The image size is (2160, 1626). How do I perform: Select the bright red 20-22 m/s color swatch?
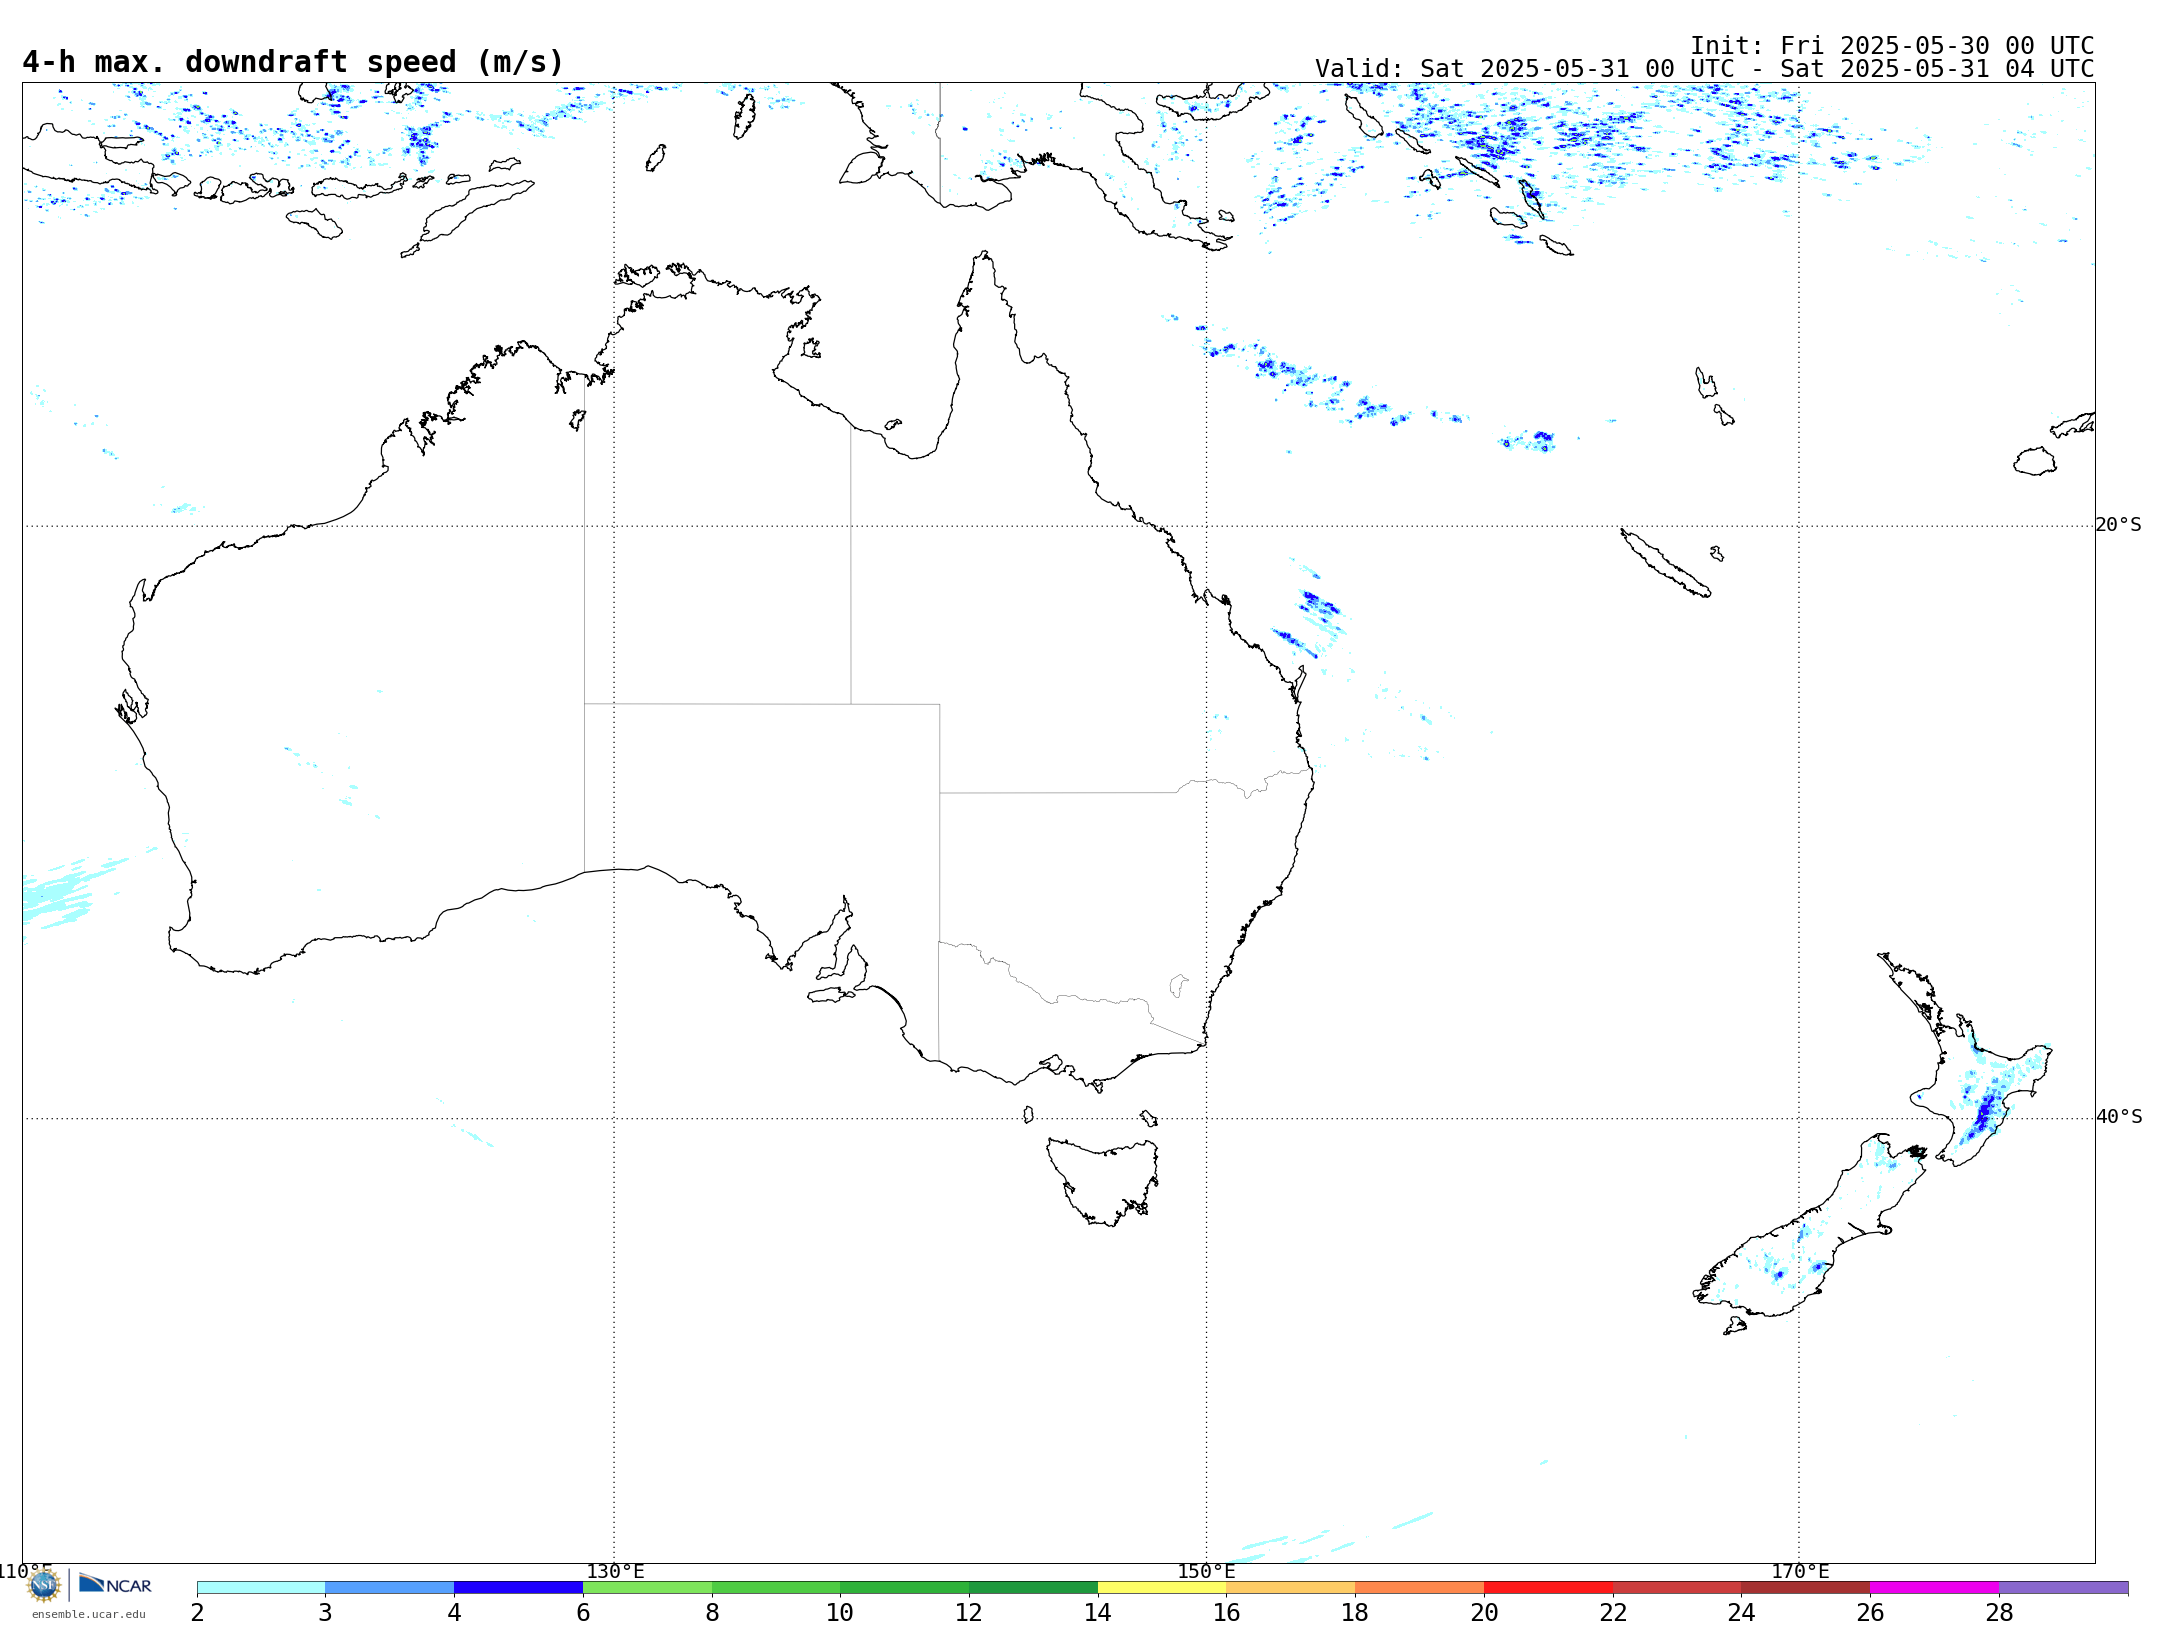pos(1548,1588)
